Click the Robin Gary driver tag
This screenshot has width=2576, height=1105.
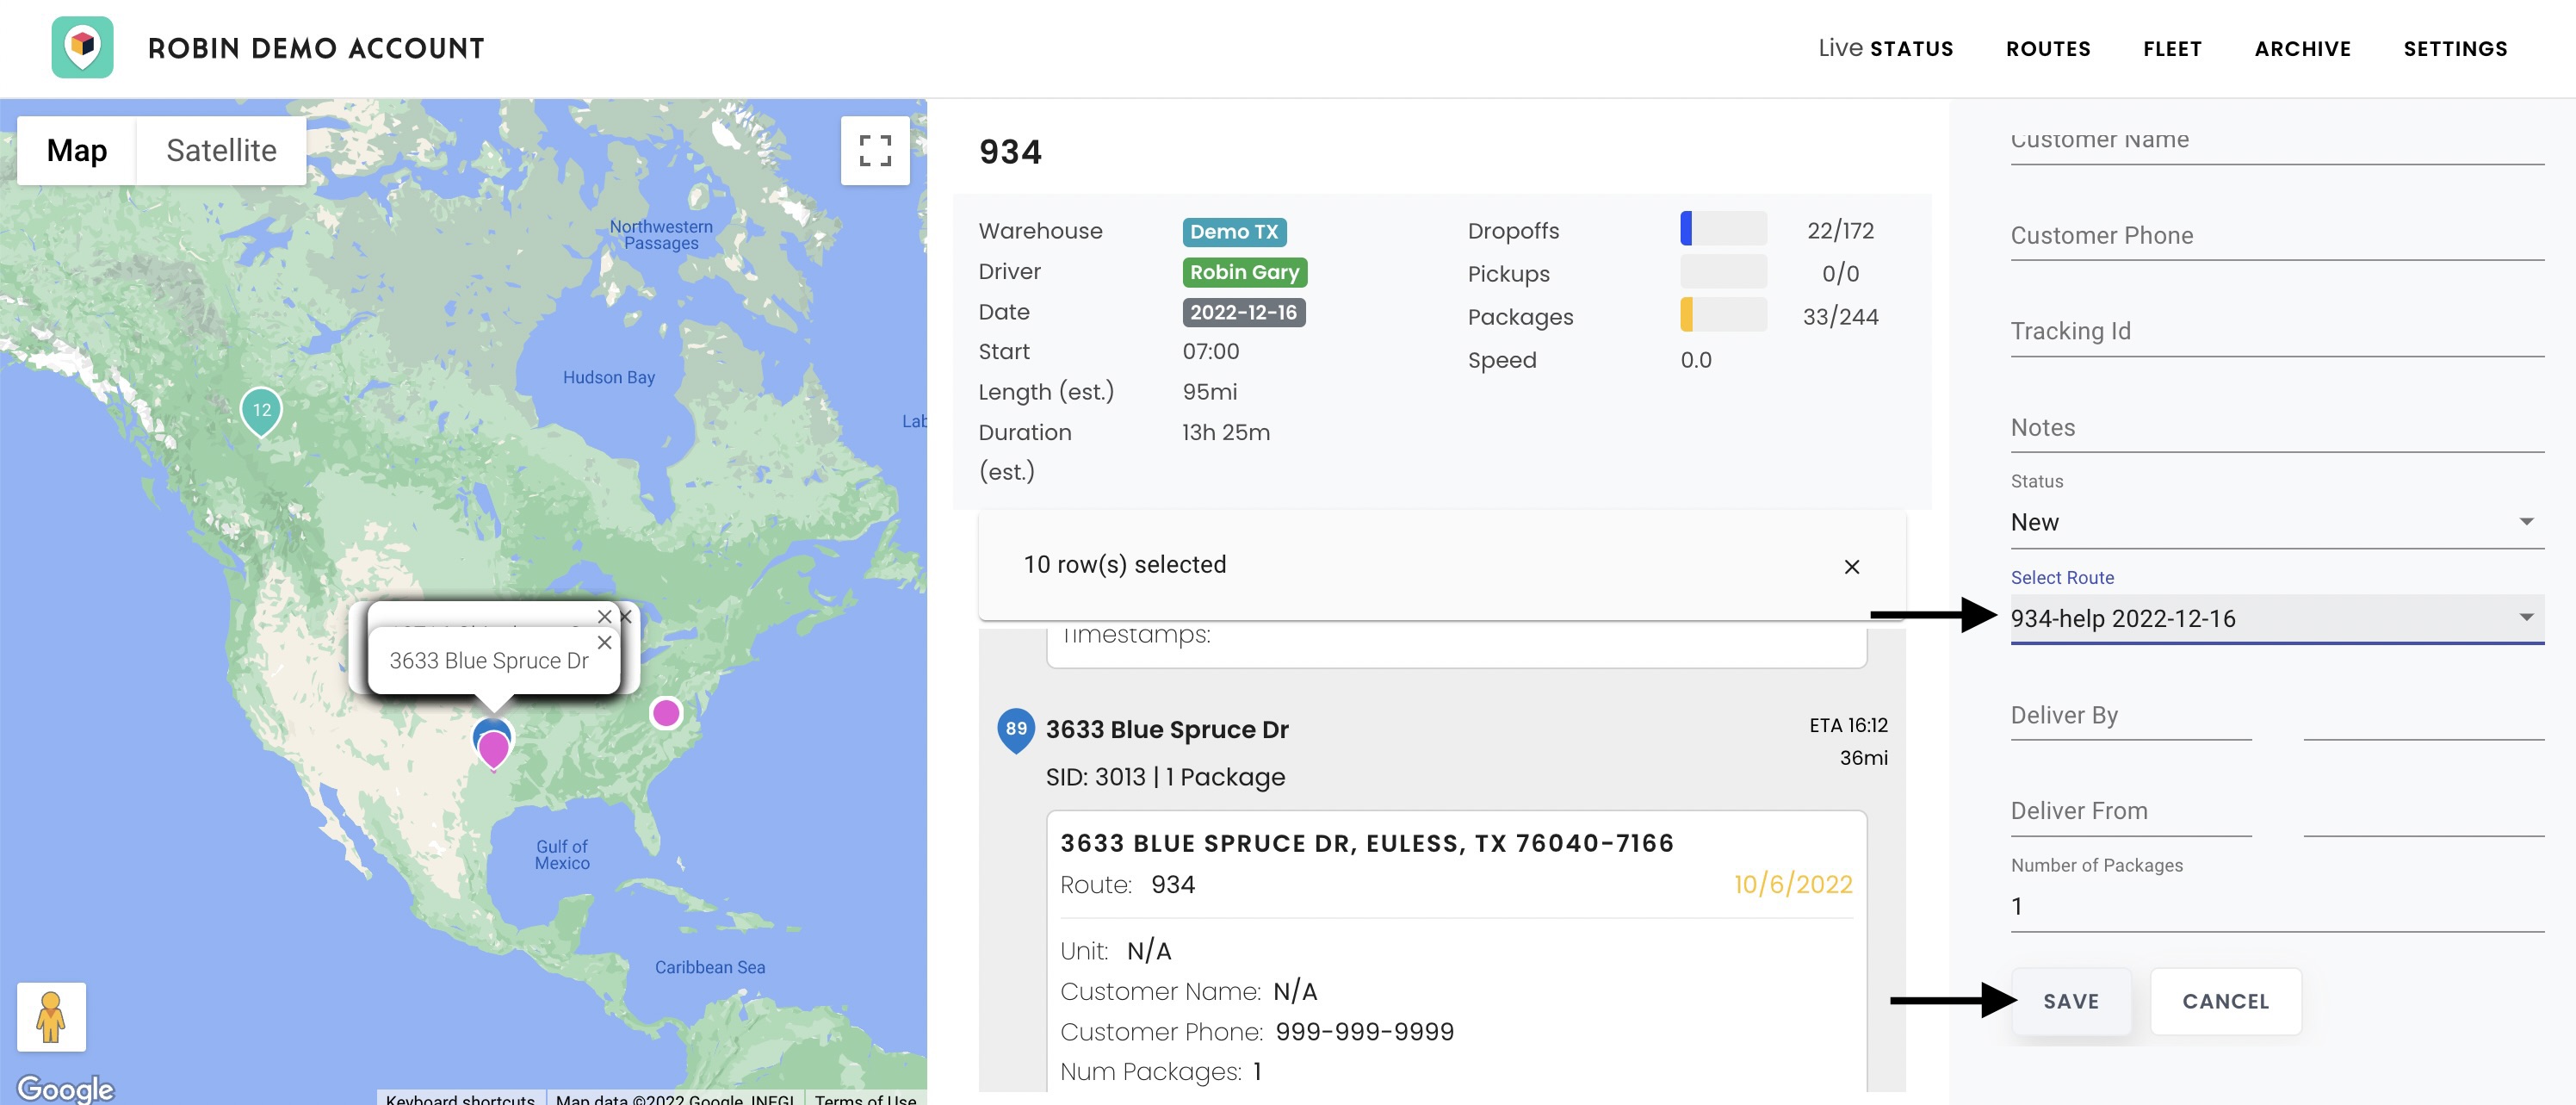coord(1244,272)
